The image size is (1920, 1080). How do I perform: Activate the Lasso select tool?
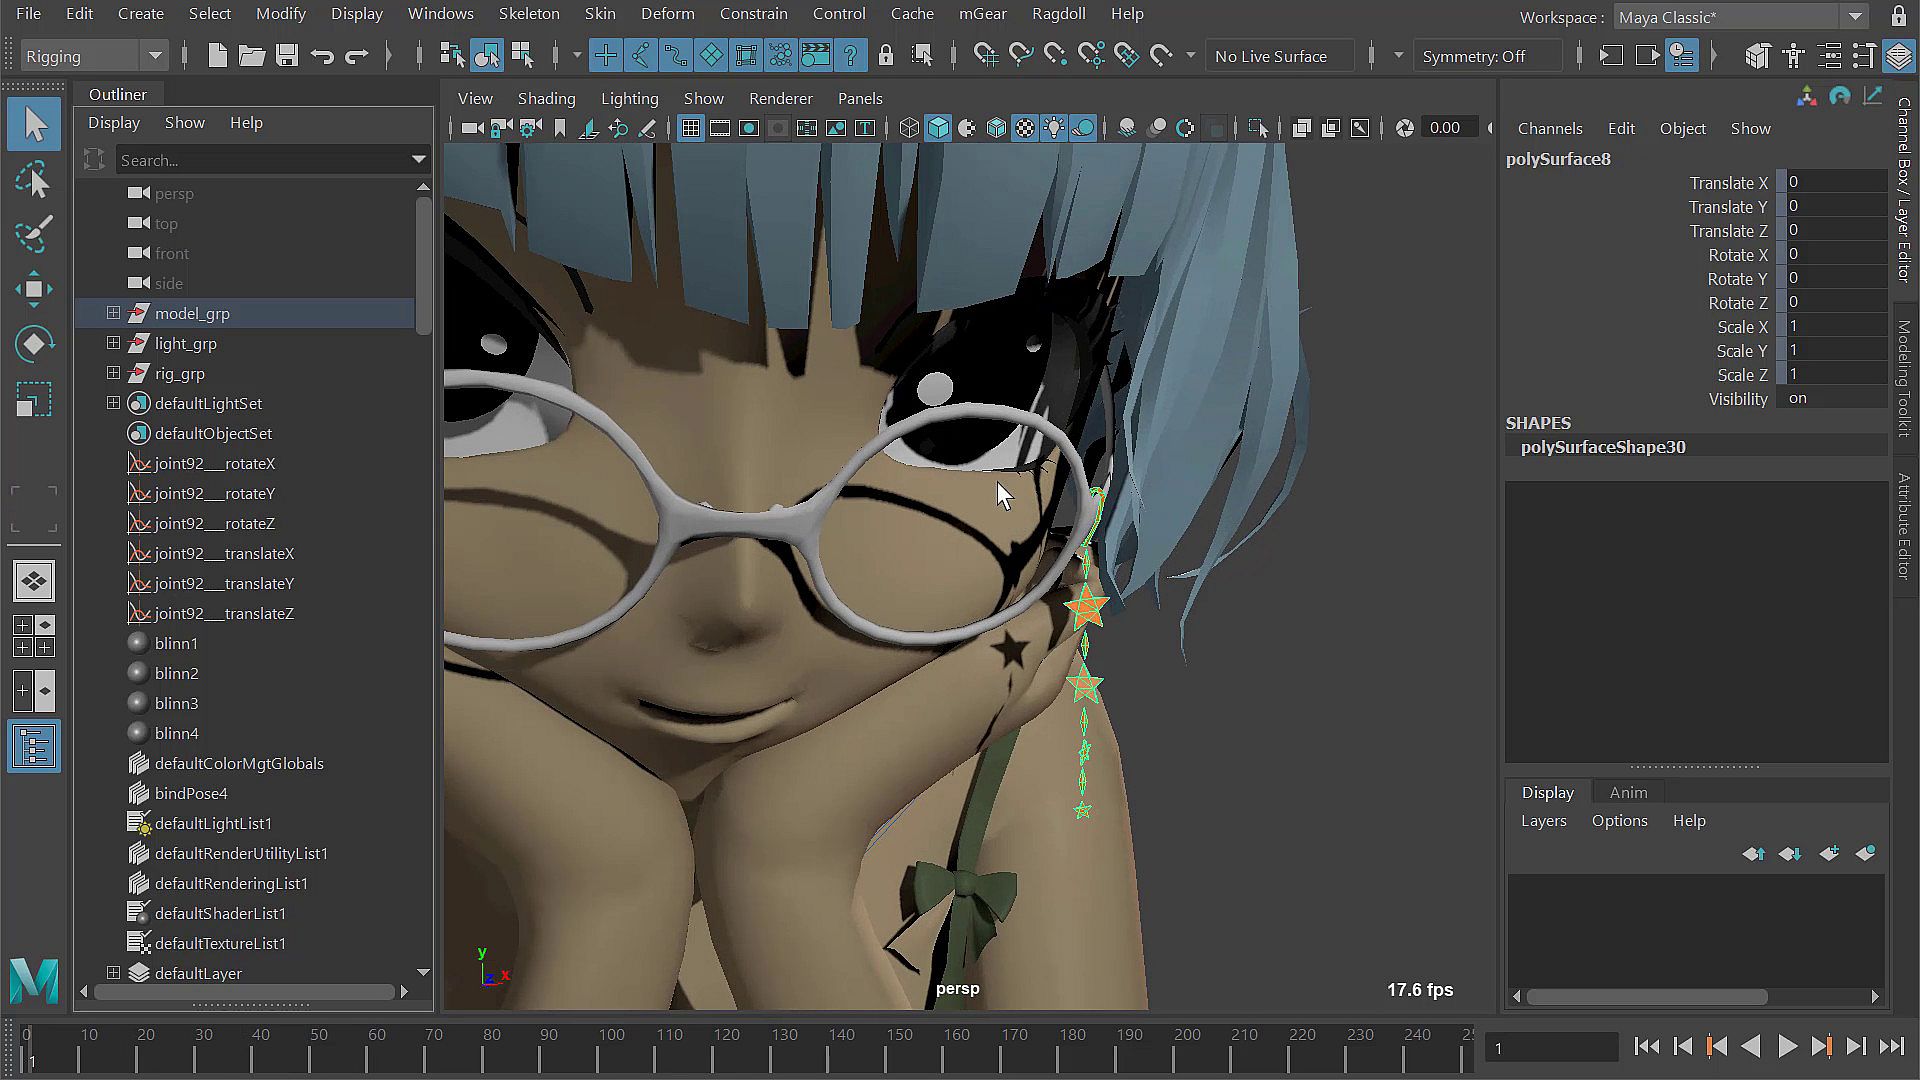pos(33,180)
